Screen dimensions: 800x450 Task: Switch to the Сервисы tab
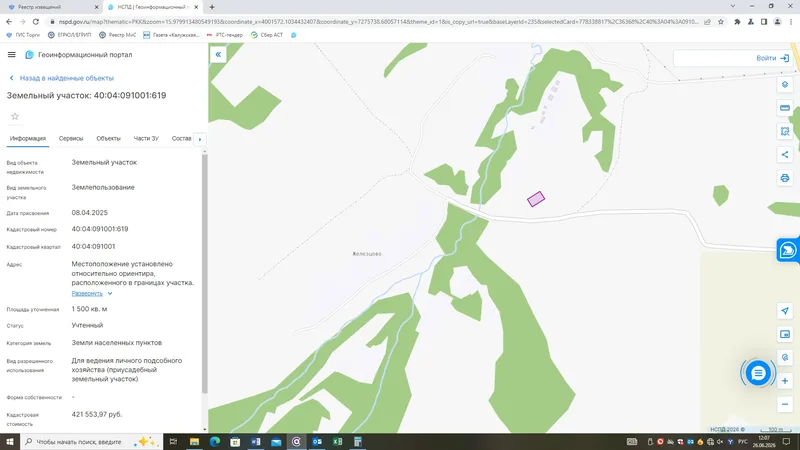[x=71, y=138]
